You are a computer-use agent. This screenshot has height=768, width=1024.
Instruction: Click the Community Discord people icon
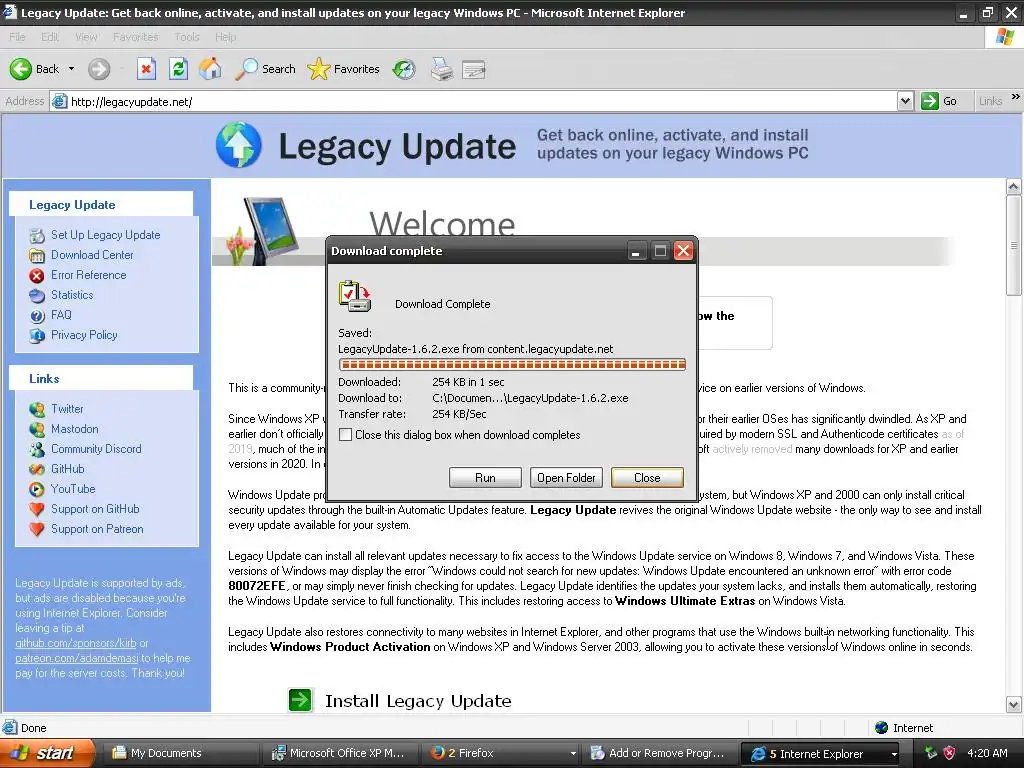[37, 449]
